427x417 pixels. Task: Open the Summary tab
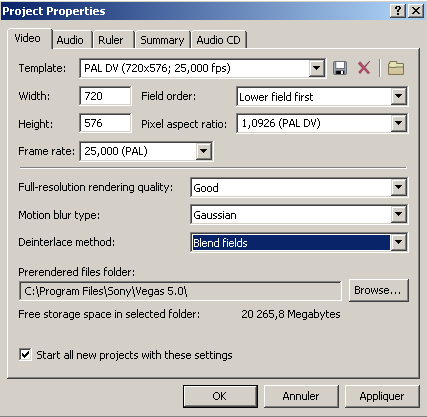click(x=162, y=40)
